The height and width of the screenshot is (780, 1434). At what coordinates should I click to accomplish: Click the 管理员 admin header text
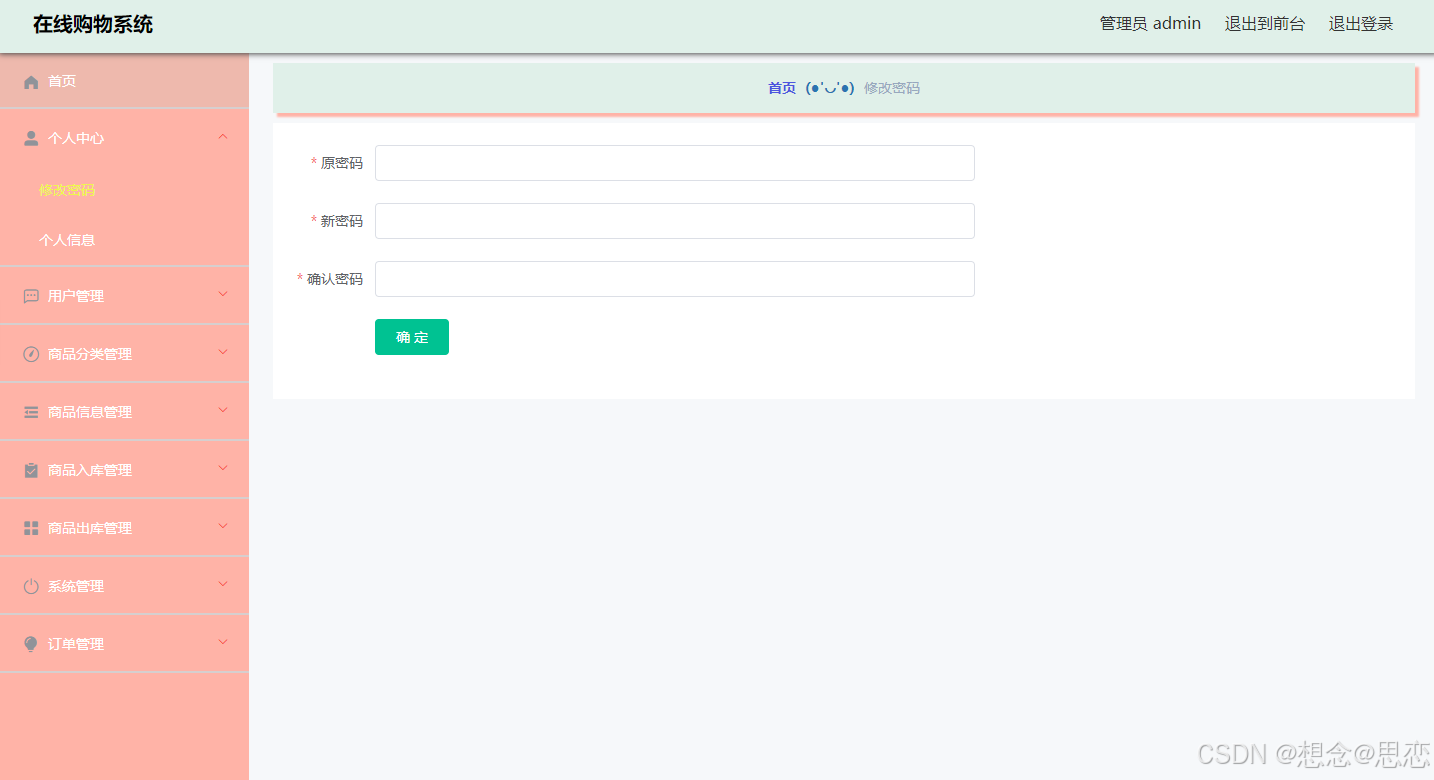point(1150,24)
